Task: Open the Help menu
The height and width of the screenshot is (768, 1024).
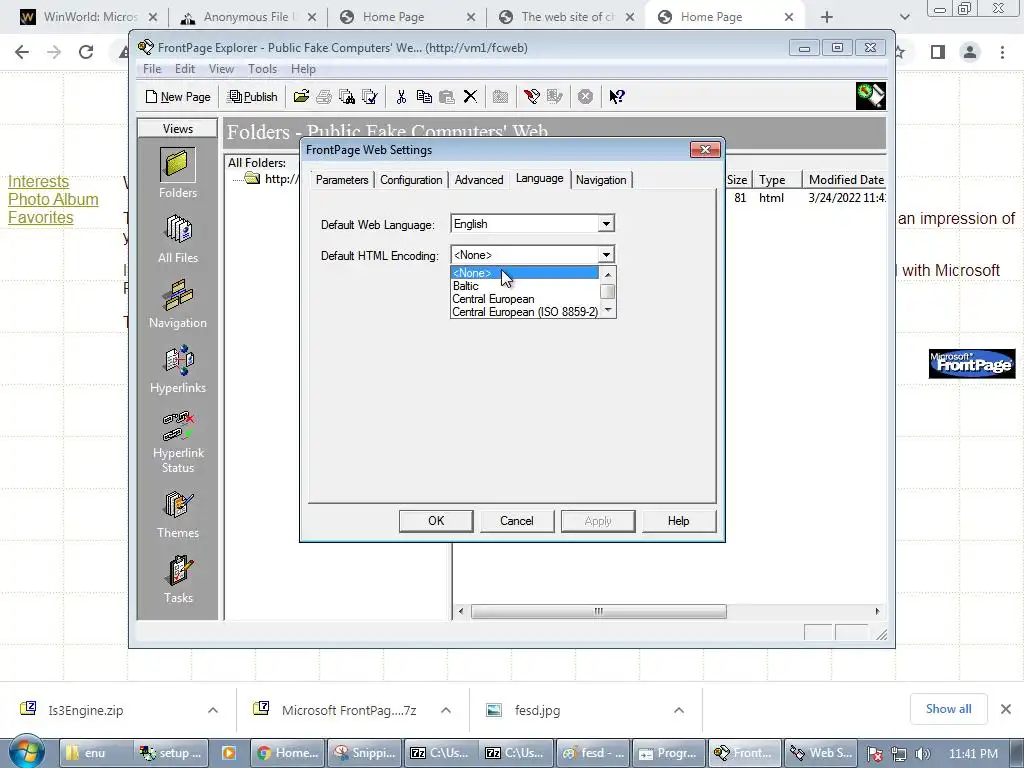Action: [x=303, y=69]
